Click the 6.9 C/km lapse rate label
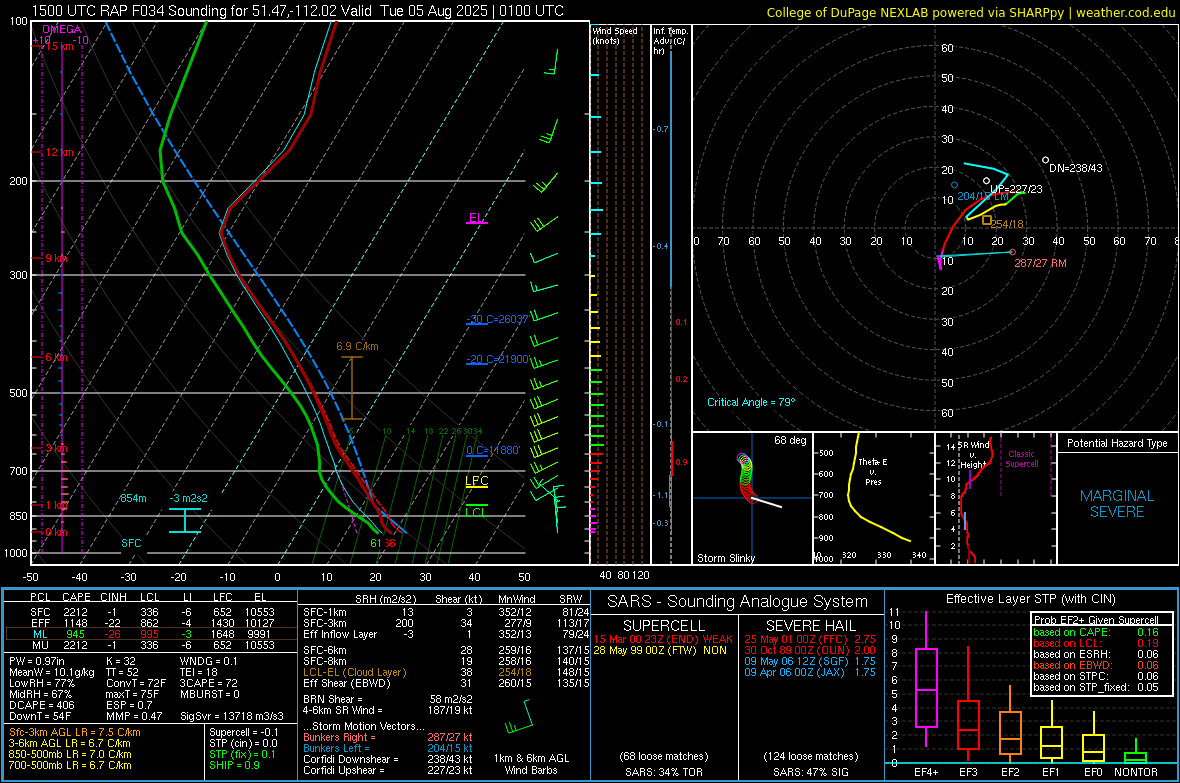The width and height of the screenshot is (1180, 783). point(357,346)
